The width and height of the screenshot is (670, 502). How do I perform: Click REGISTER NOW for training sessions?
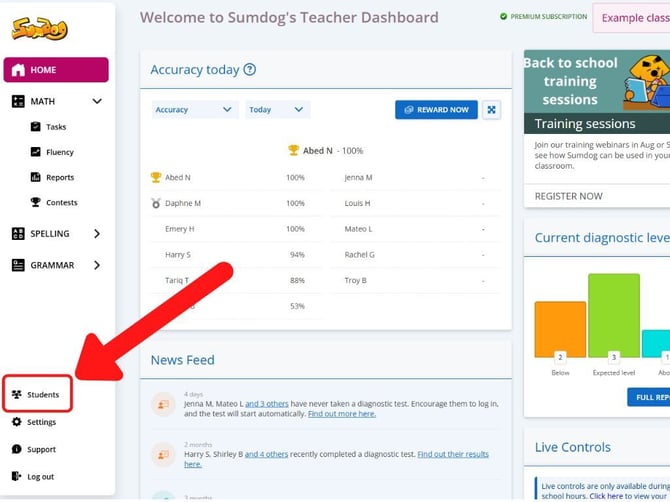(569, 196)
